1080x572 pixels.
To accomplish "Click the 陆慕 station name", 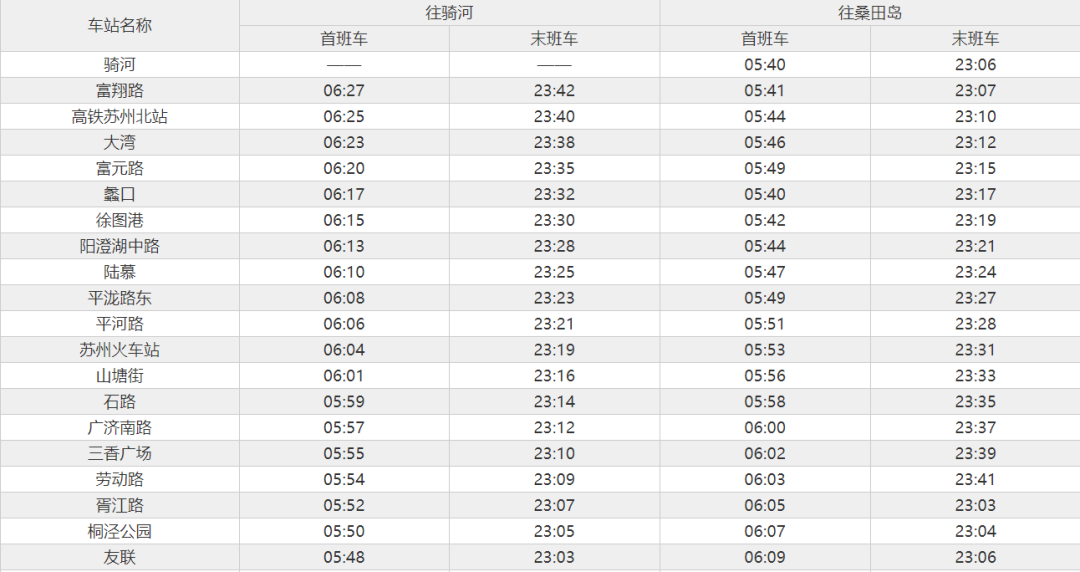I will coord(119,272).
